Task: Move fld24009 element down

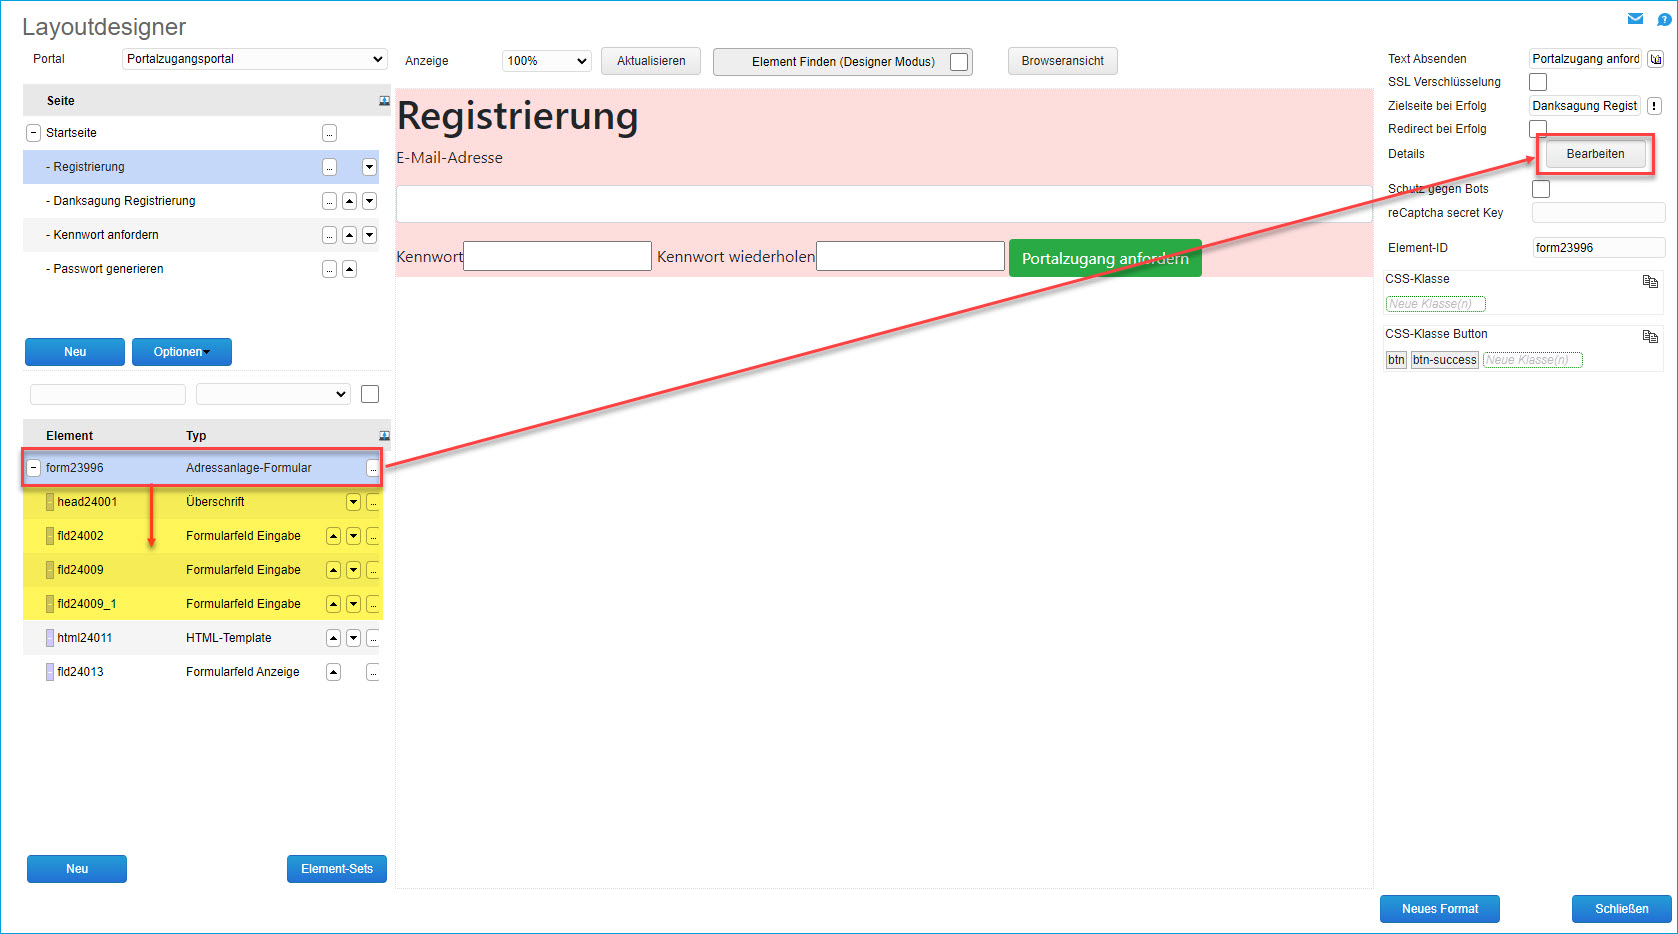Action: (x=353, y=570)
